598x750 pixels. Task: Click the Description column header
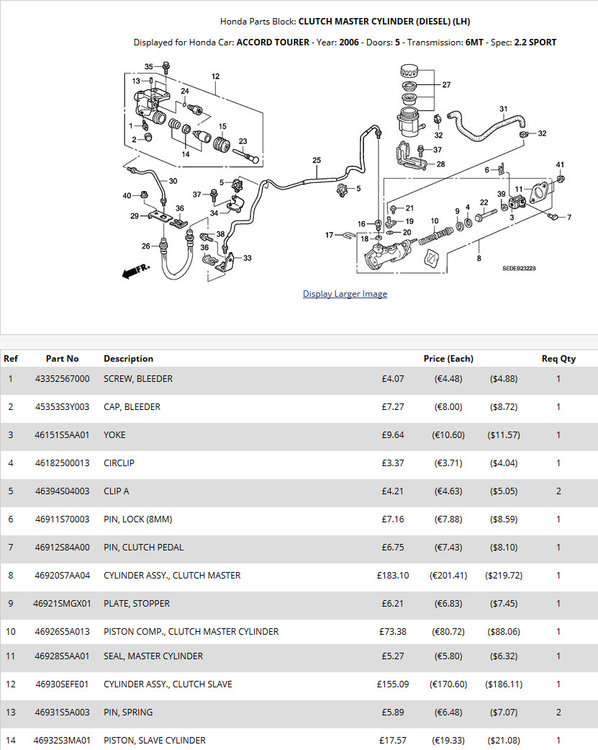pyautogui.click(x=128, y=359)
